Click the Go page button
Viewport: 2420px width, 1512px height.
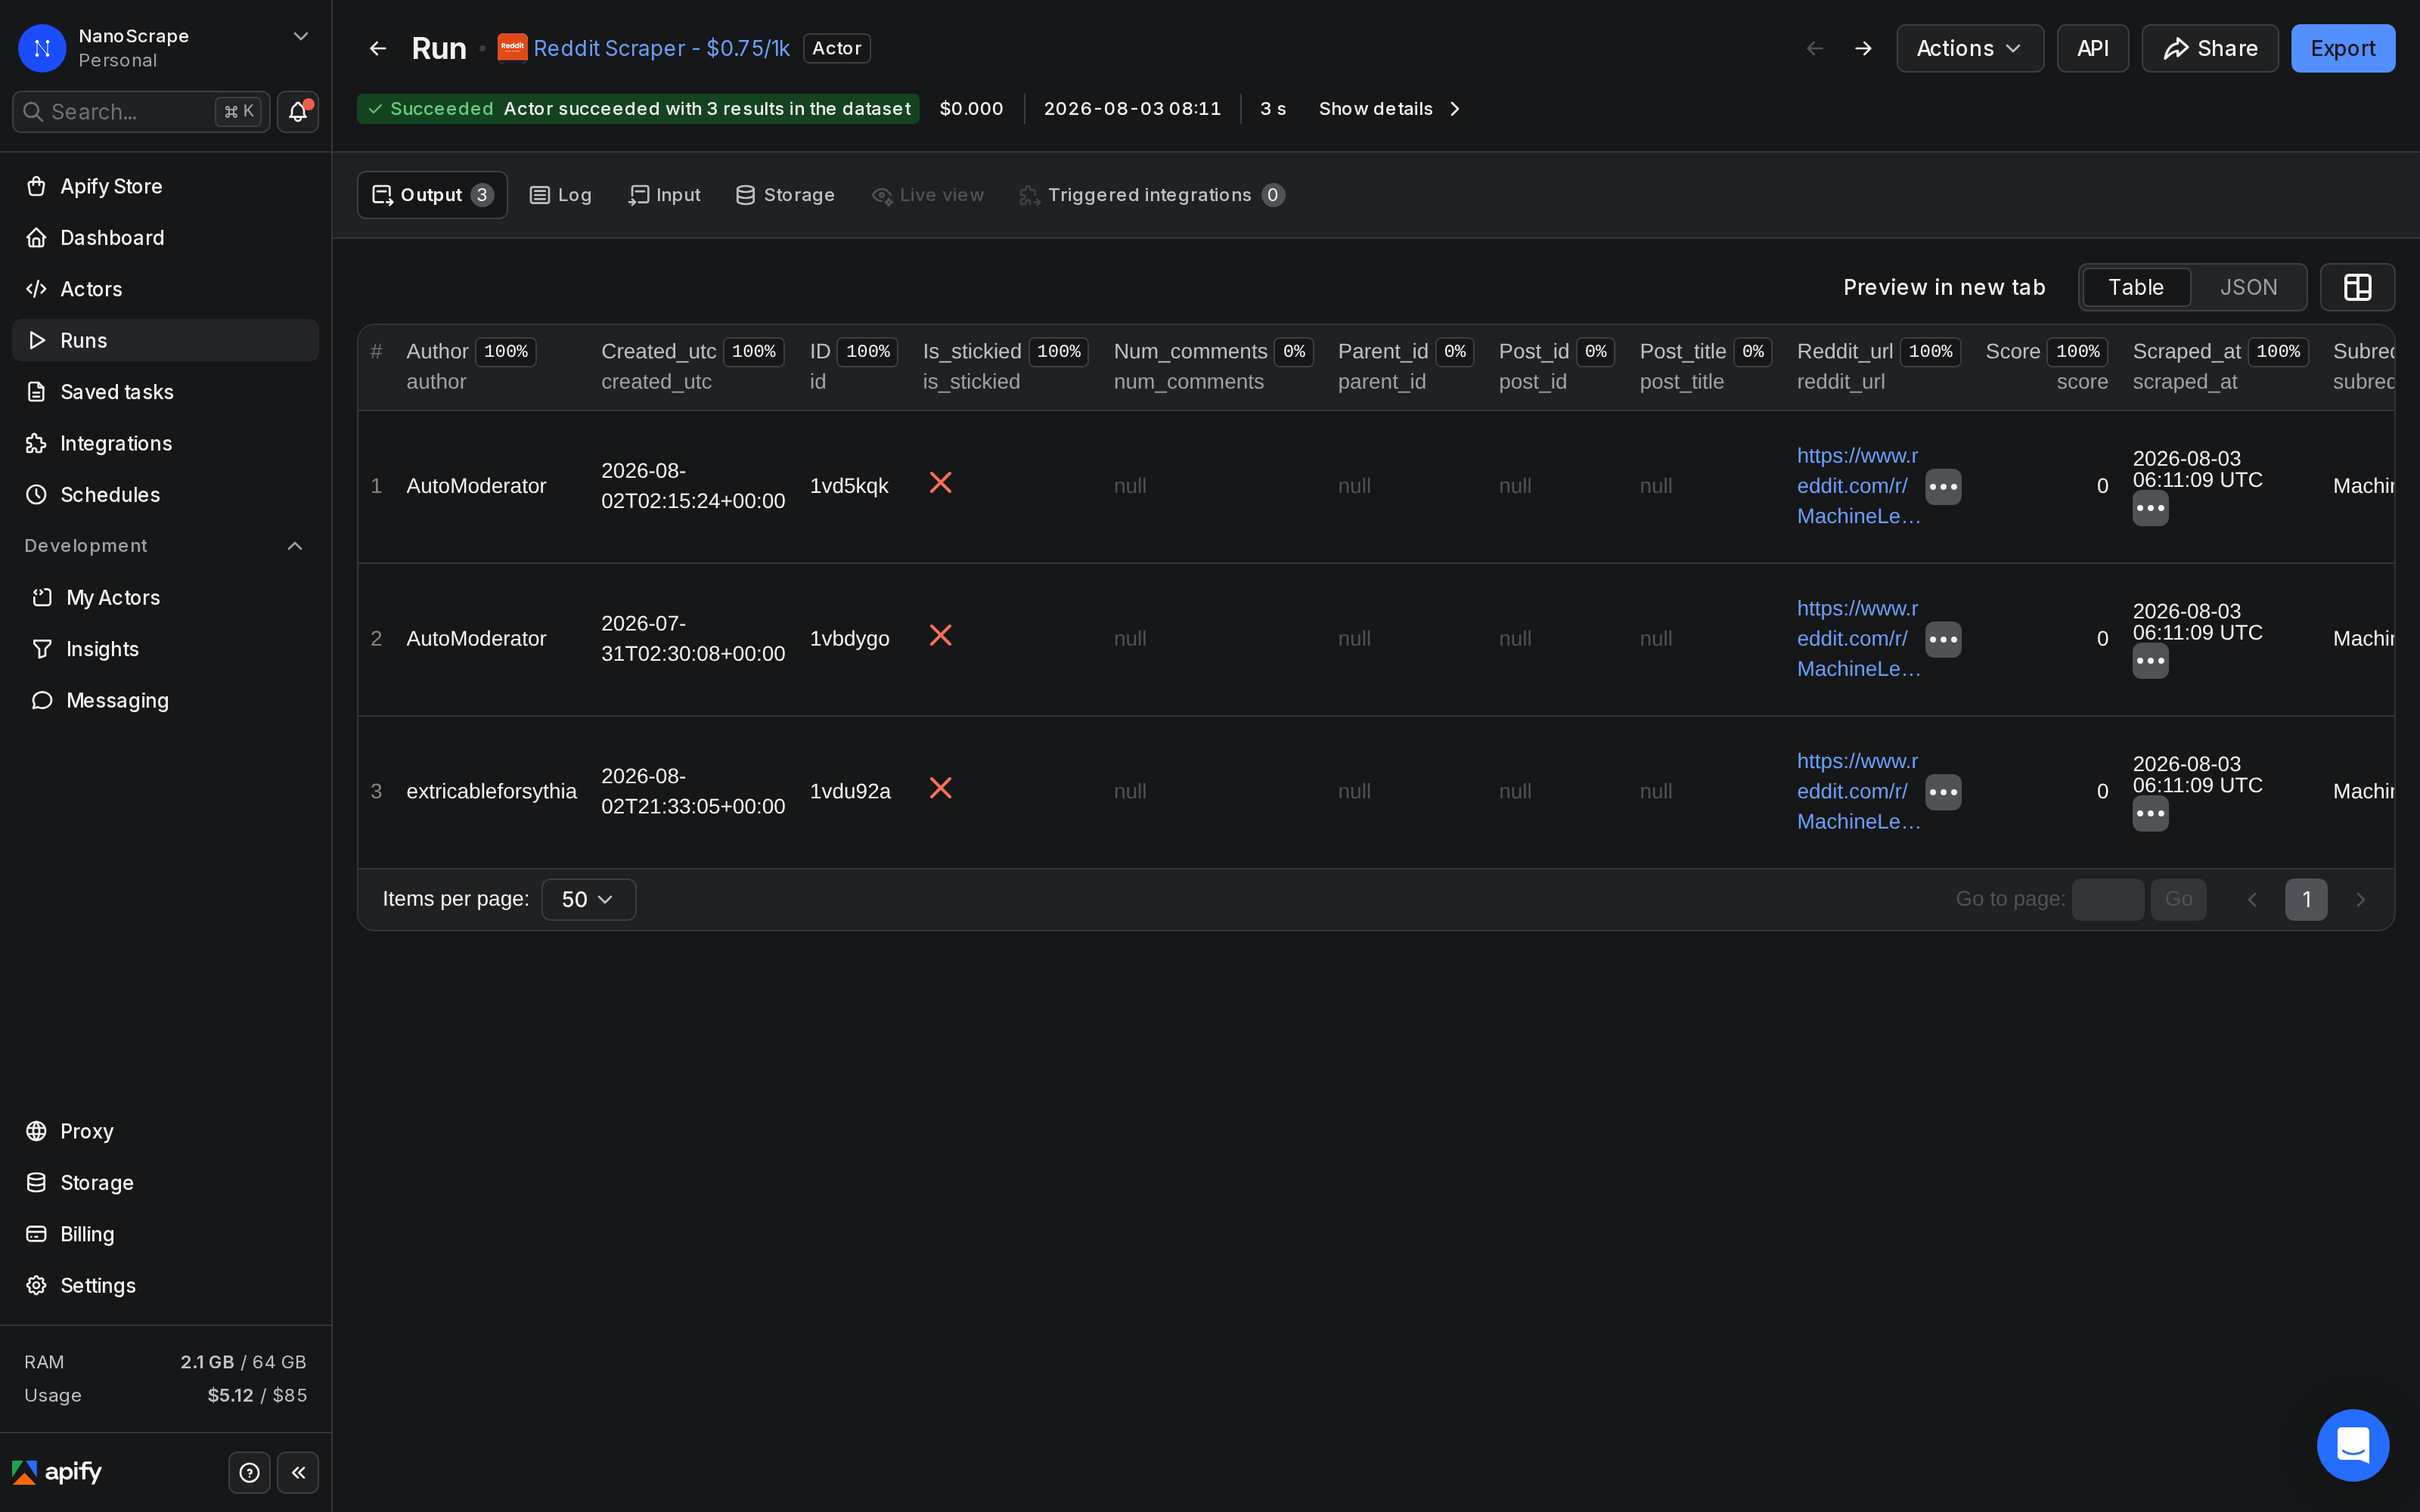pos(2178,899)
